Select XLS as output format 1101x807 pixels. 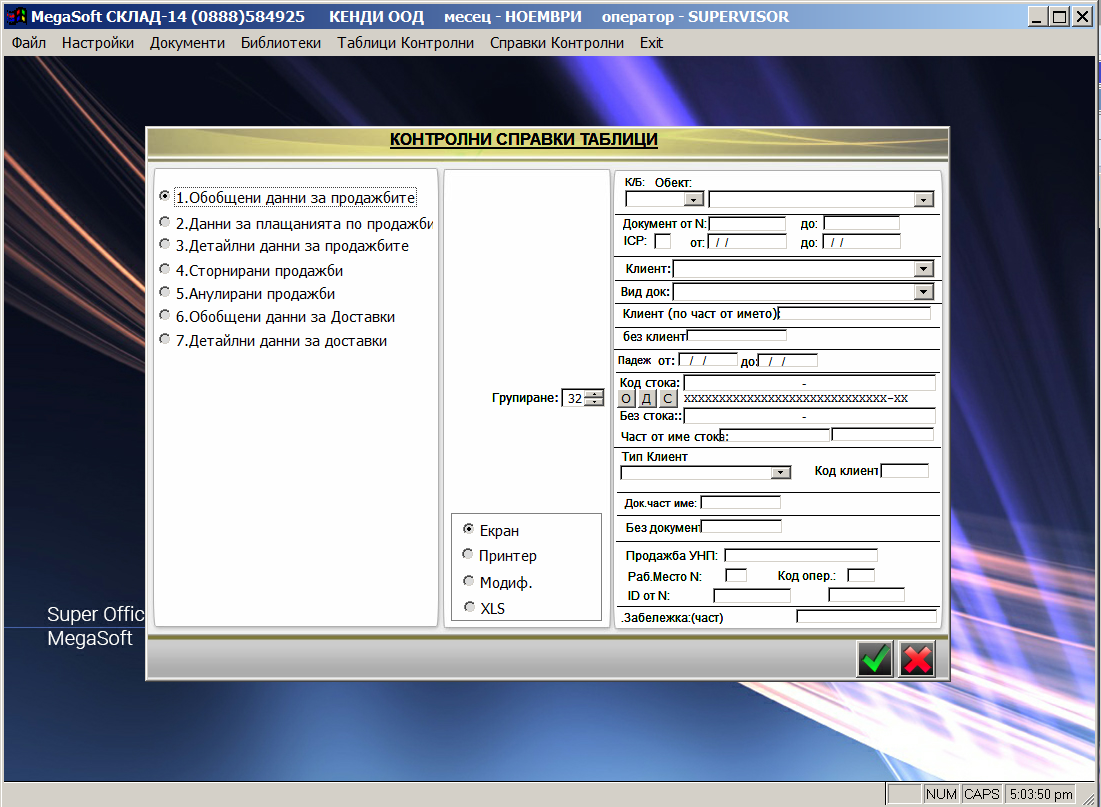tap(468, 607)
